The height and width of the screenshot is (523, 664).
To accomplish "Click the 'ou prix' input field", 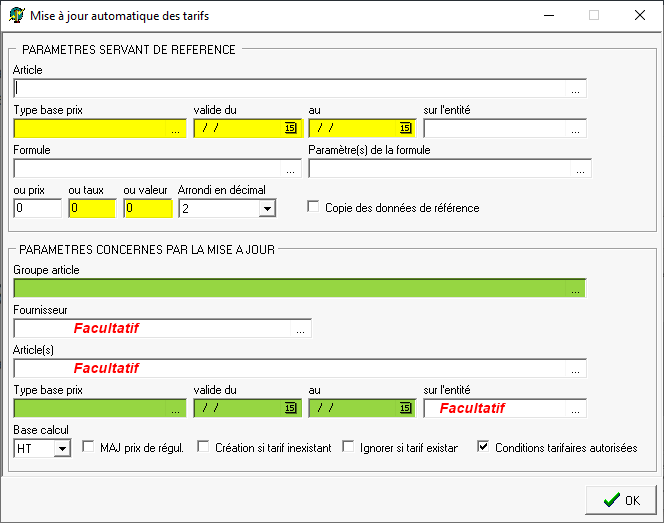I will [x=37, y=208].
